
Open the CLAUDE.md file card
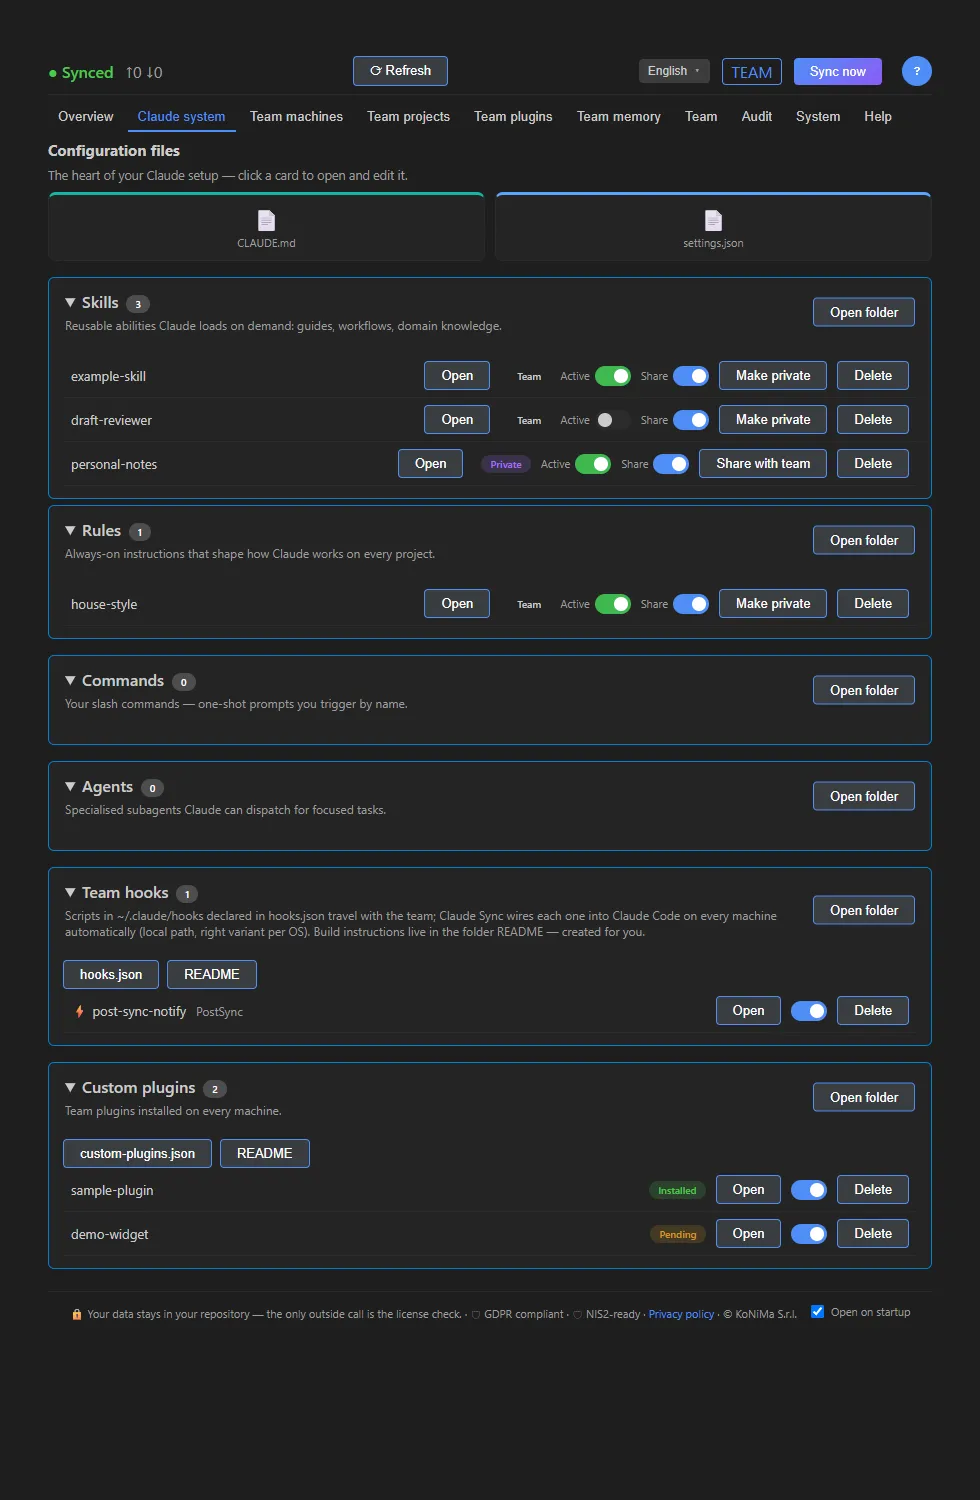pos(266,227)
